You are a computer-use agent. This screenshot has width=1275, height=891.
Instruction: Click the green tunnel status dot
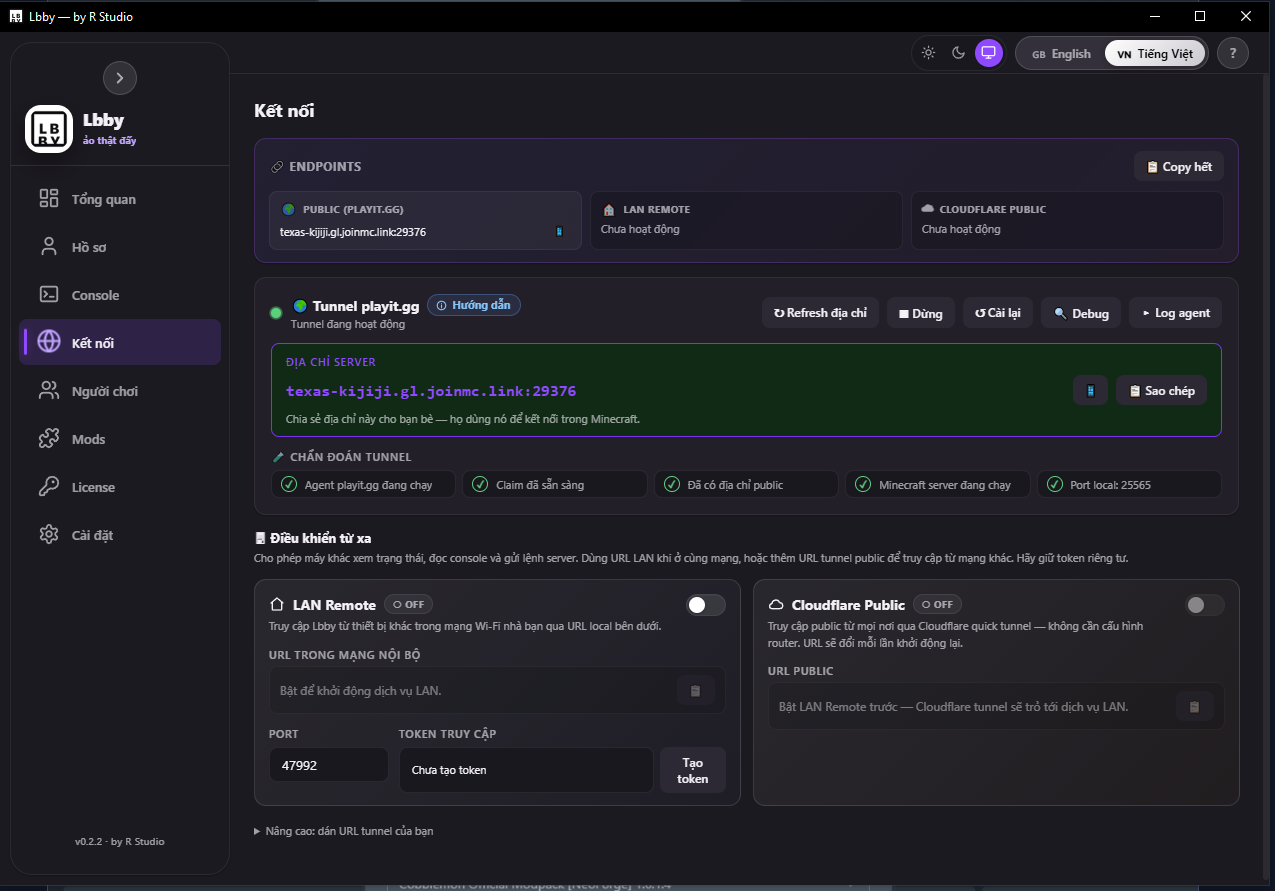click(277, 313)
